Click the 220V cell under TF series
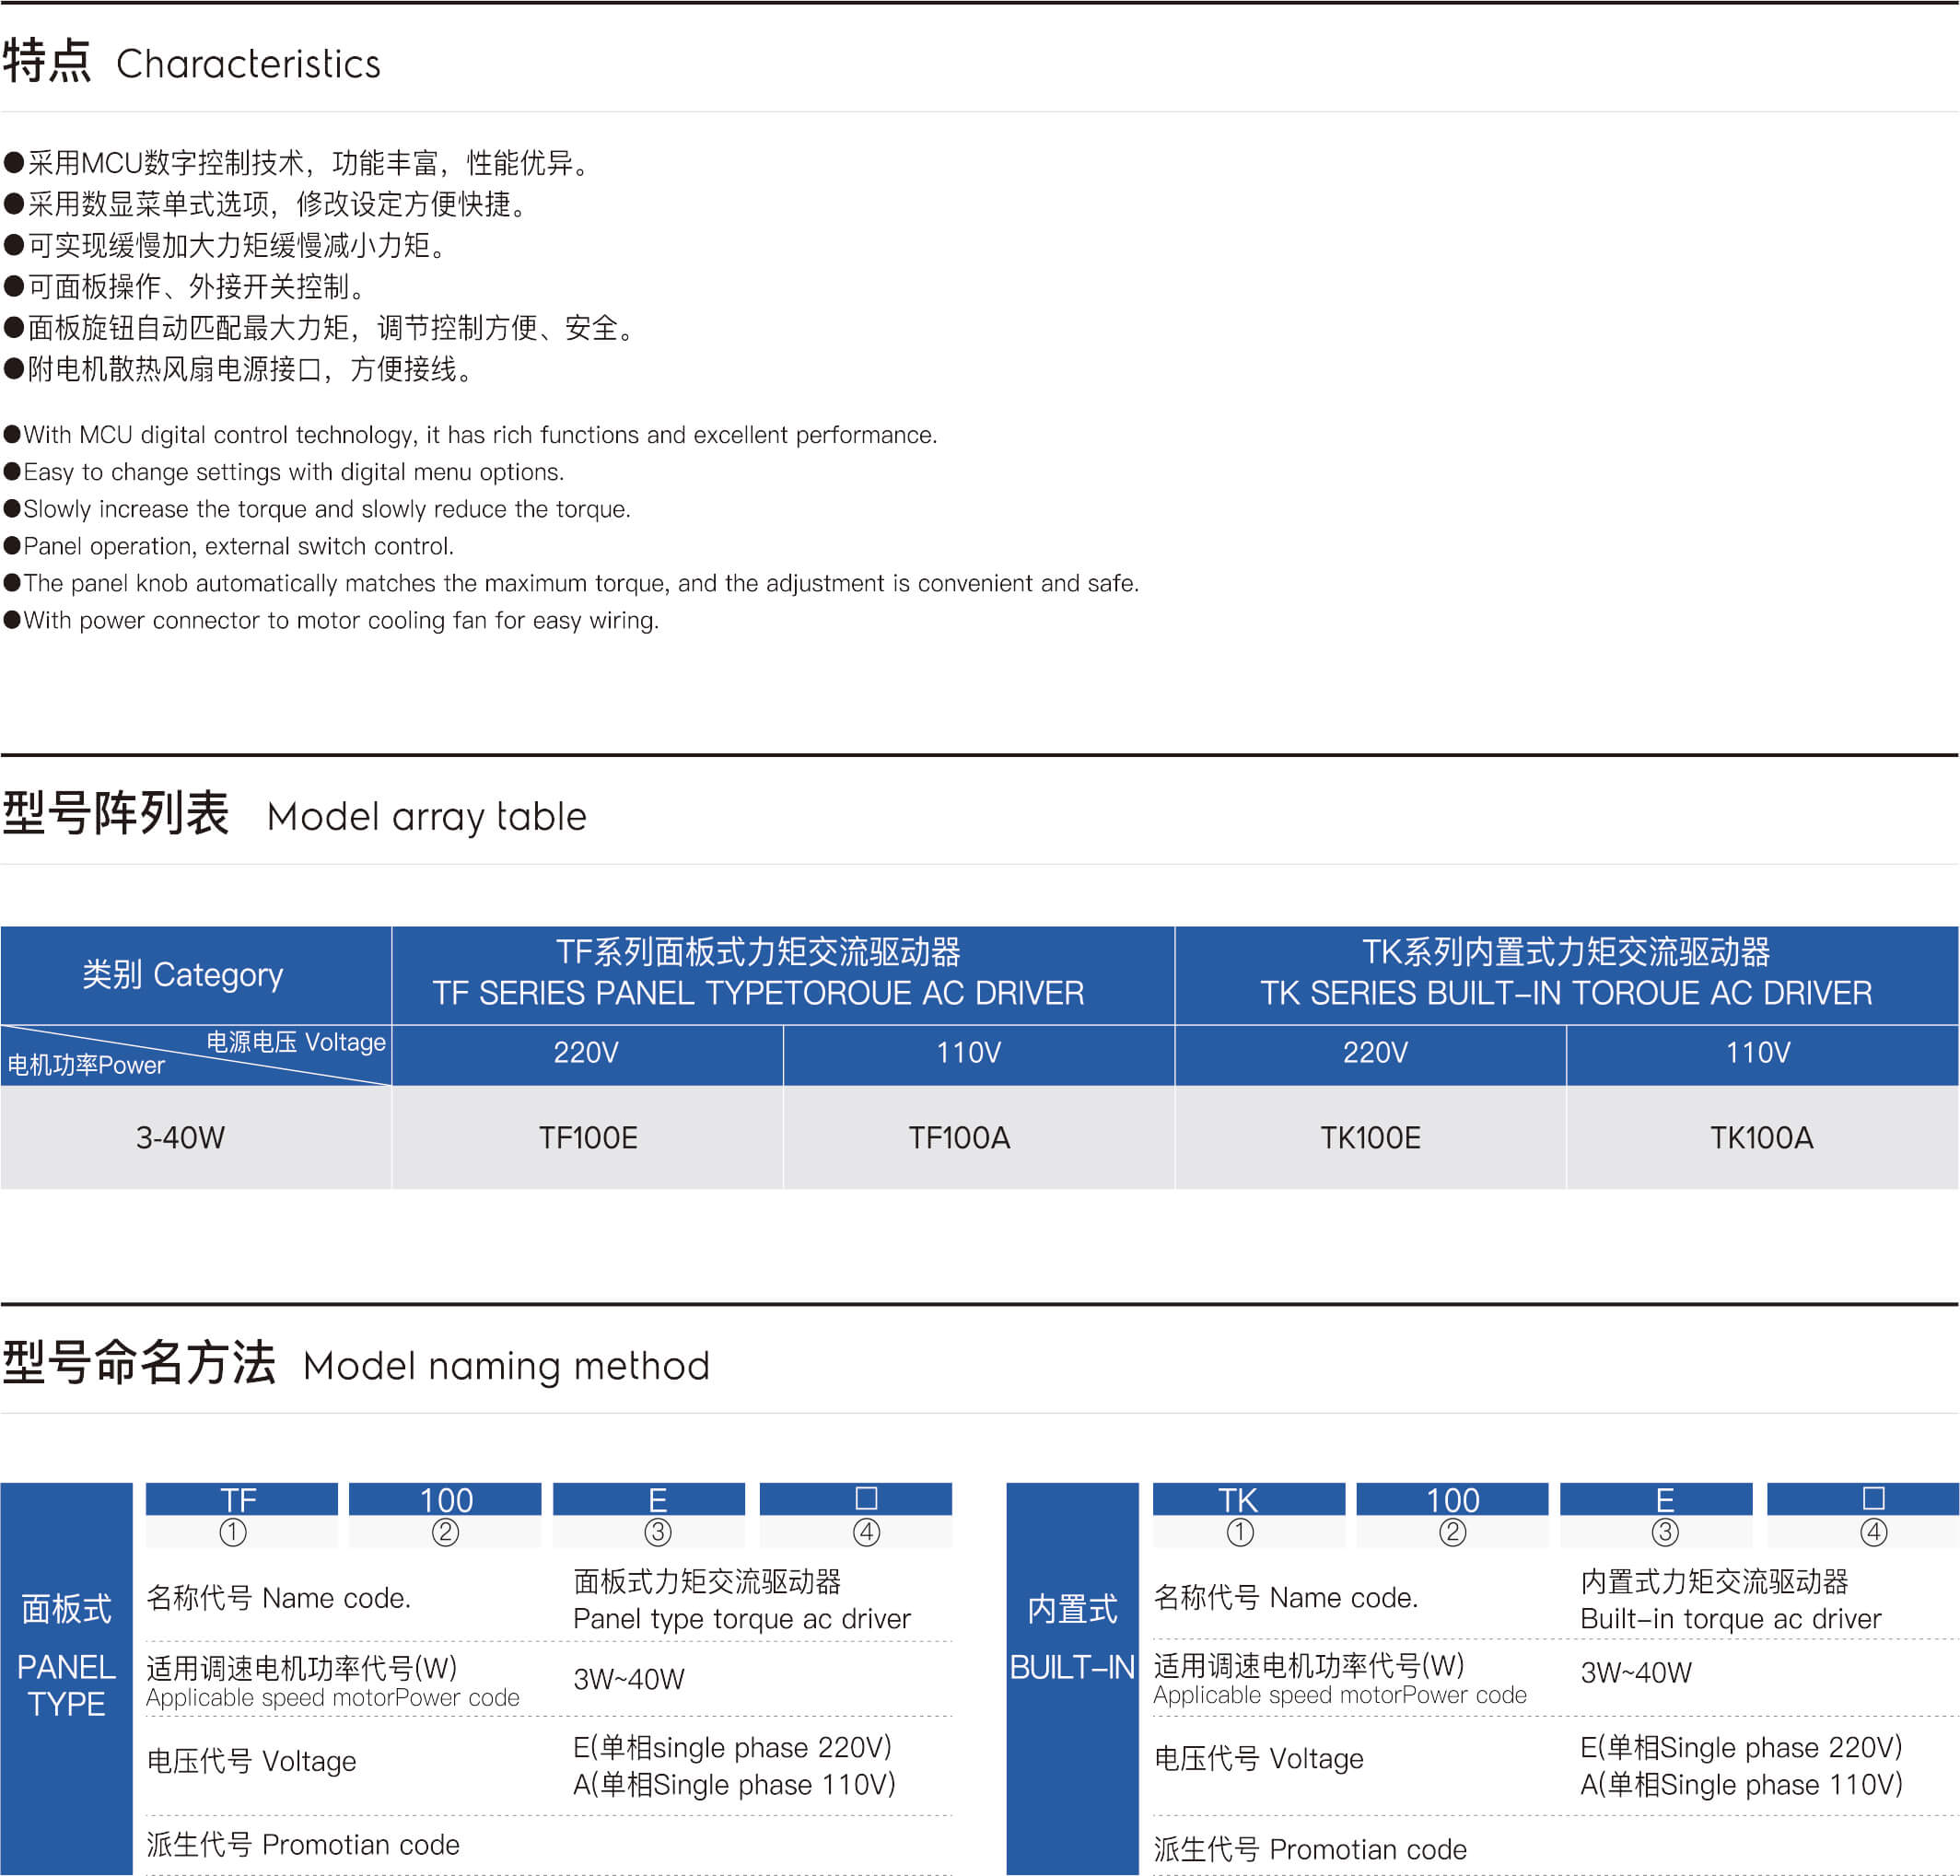This screenshot has height=1876, width=1960. point(587,1054)
